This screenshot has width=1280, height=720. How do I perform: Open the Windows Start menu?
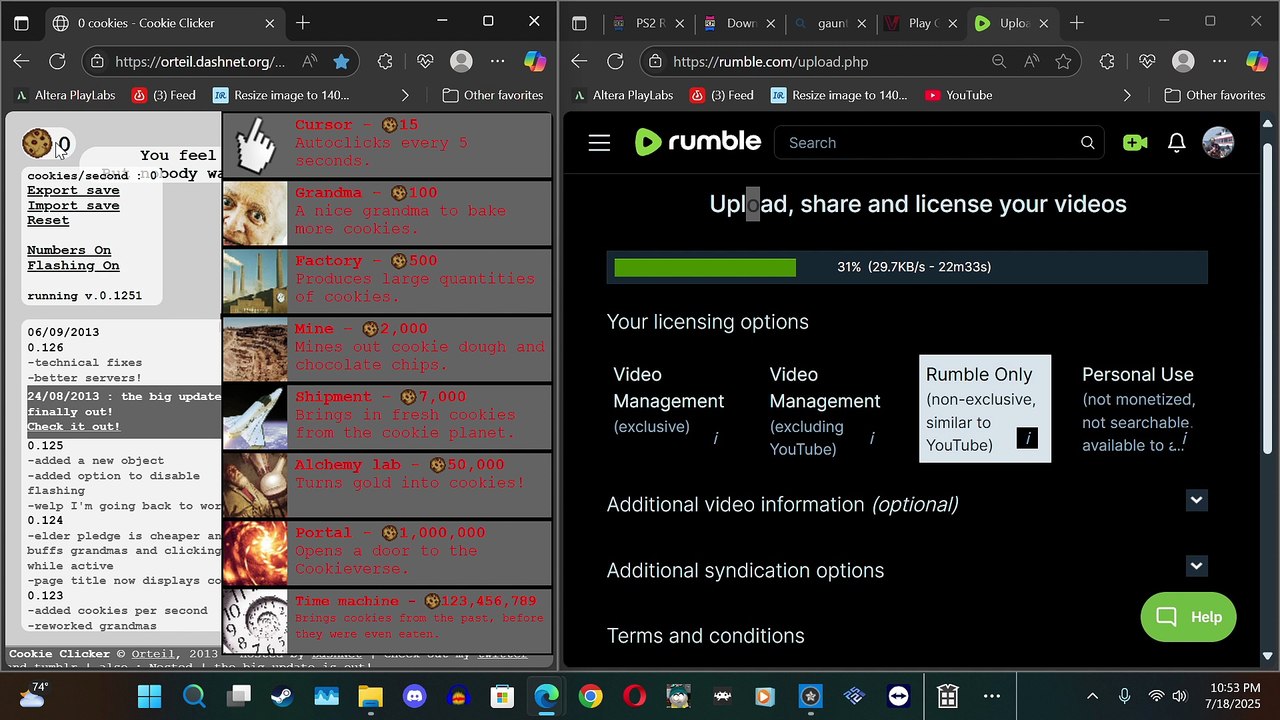point(149,696)
